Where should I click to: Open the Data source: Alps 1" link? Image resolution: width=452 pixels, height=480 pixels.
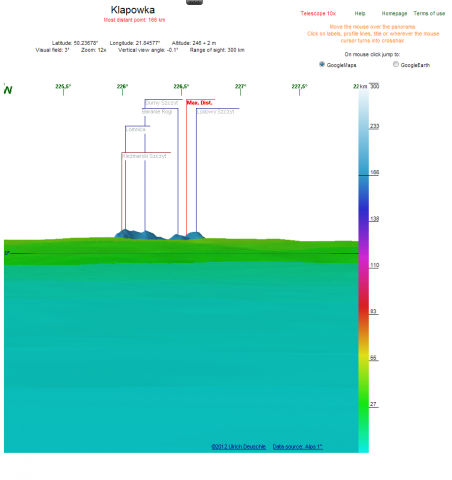pyautogui.click(x=298, y=447)
